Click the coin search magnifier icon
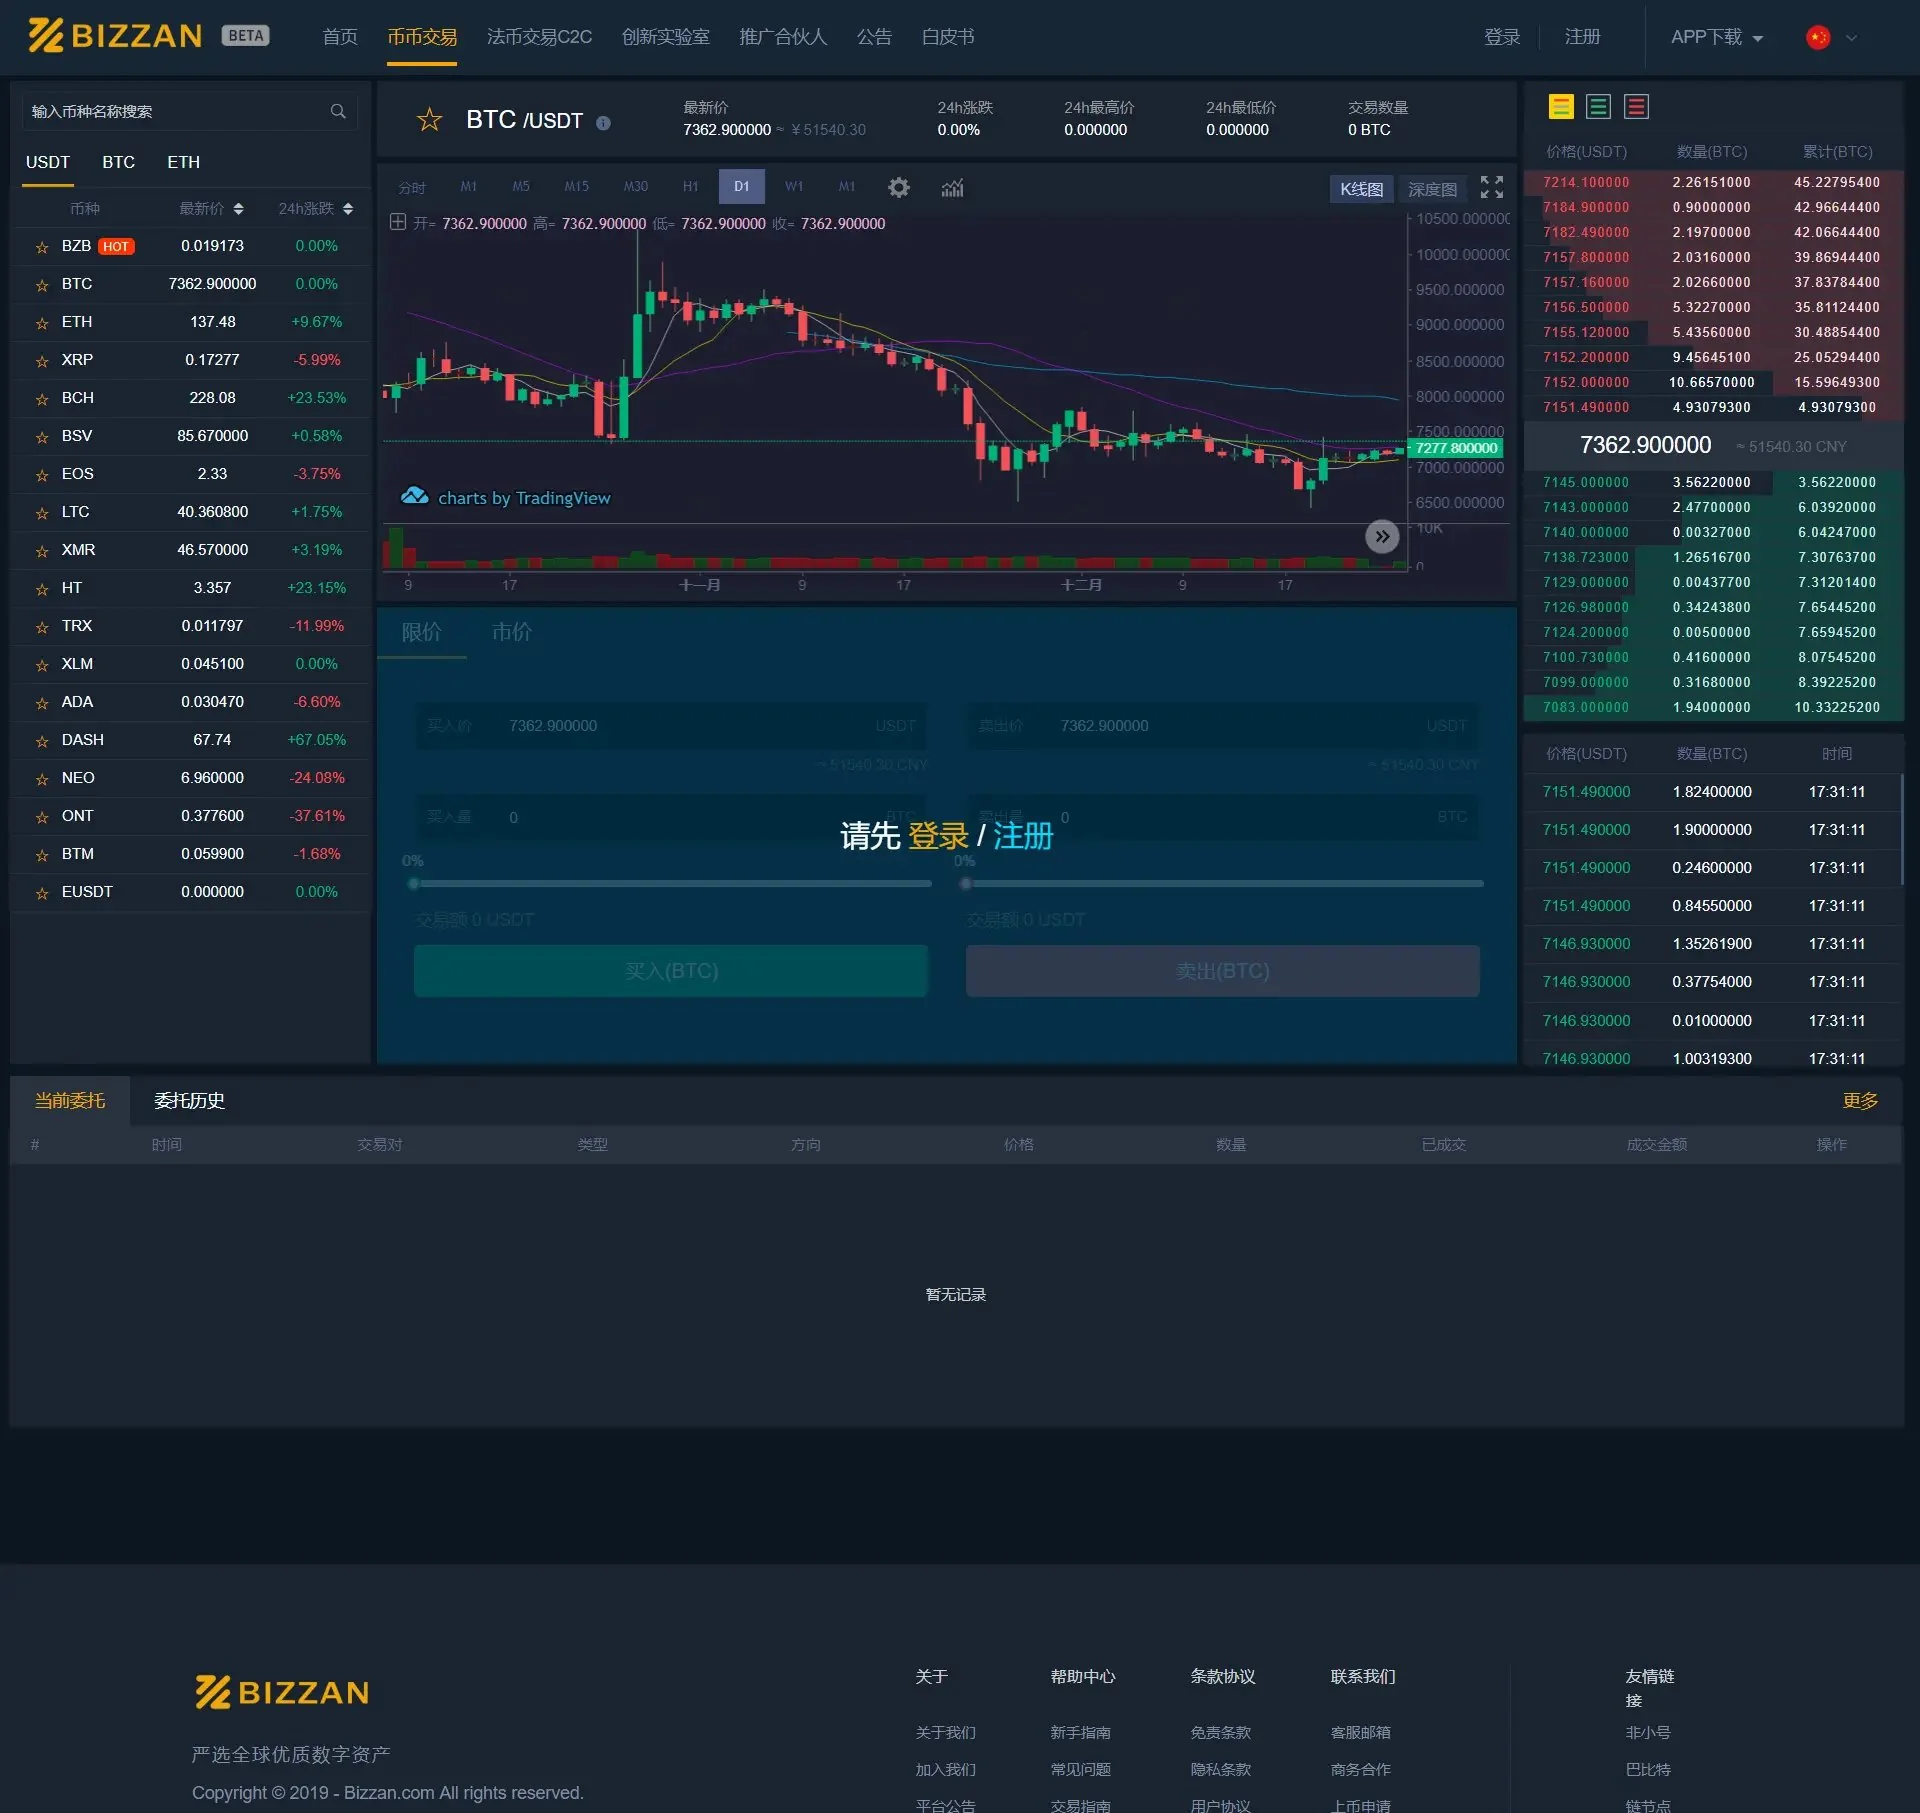This screenshot has height=1813, width=1920. [338, 111]
